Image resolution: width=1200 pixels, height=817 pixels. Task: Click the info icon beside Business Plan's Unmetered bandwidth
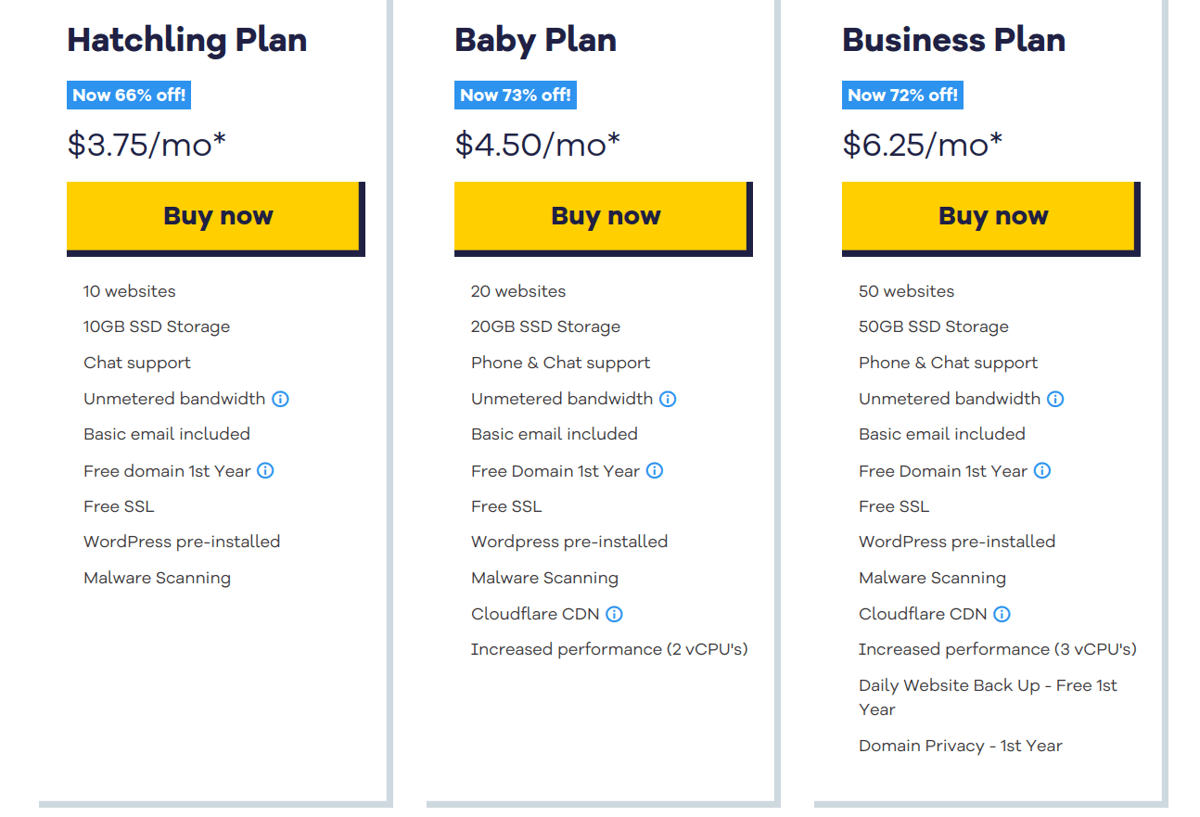coord(1055,398)
